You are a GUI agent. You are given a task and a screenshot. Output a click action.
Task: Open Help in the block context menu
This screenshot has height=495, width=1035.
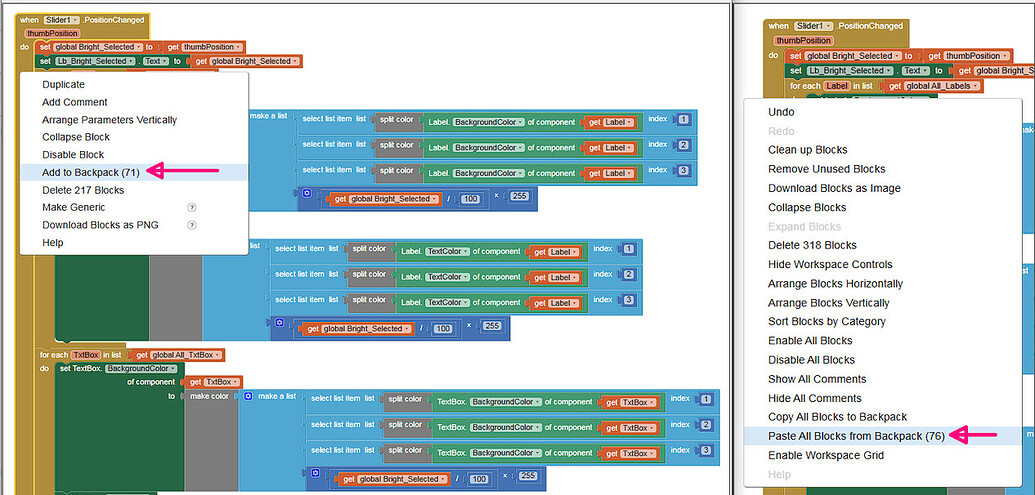(53, 243)
